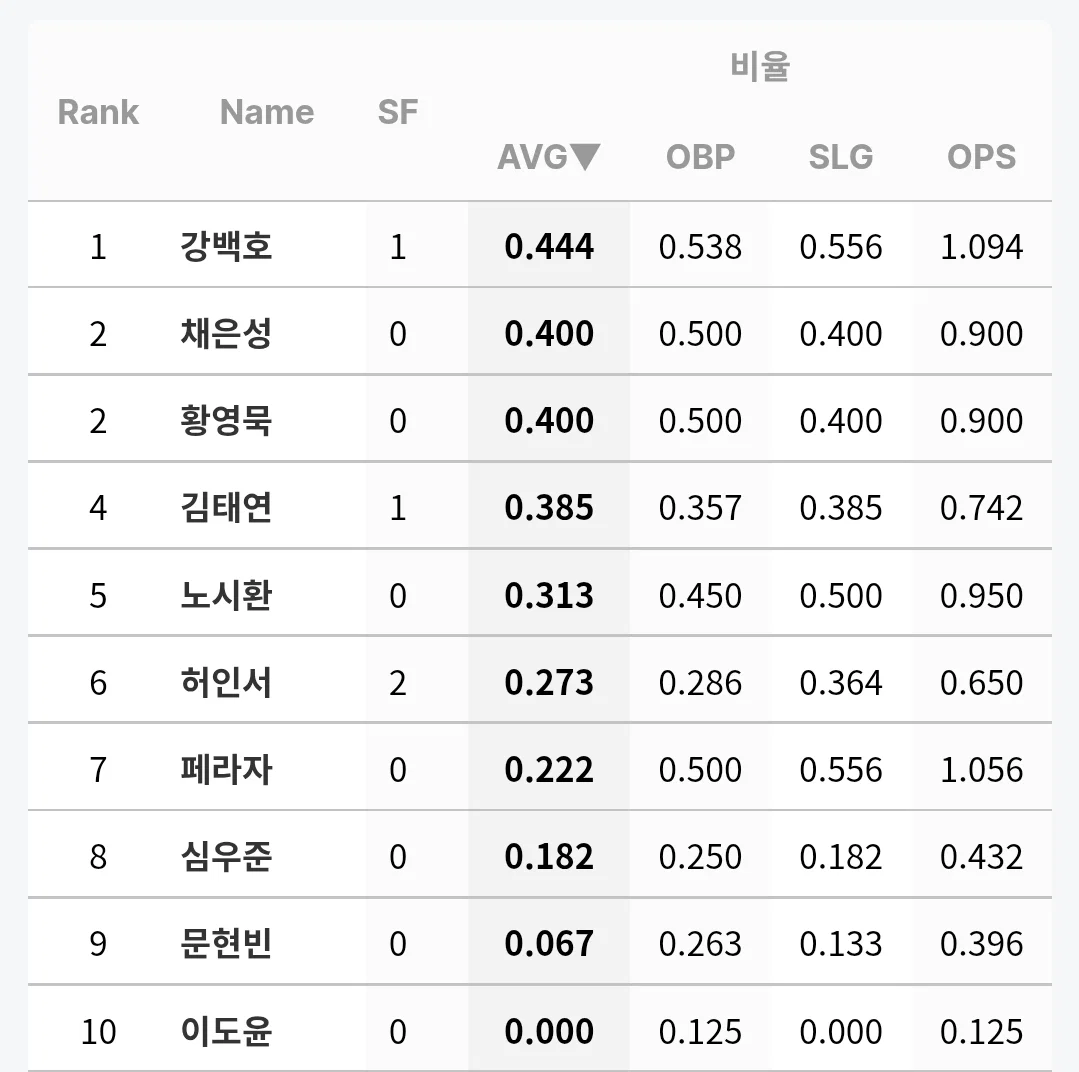
Task: Open player 채은성 profile link
Action: click(x=226, y=334)
